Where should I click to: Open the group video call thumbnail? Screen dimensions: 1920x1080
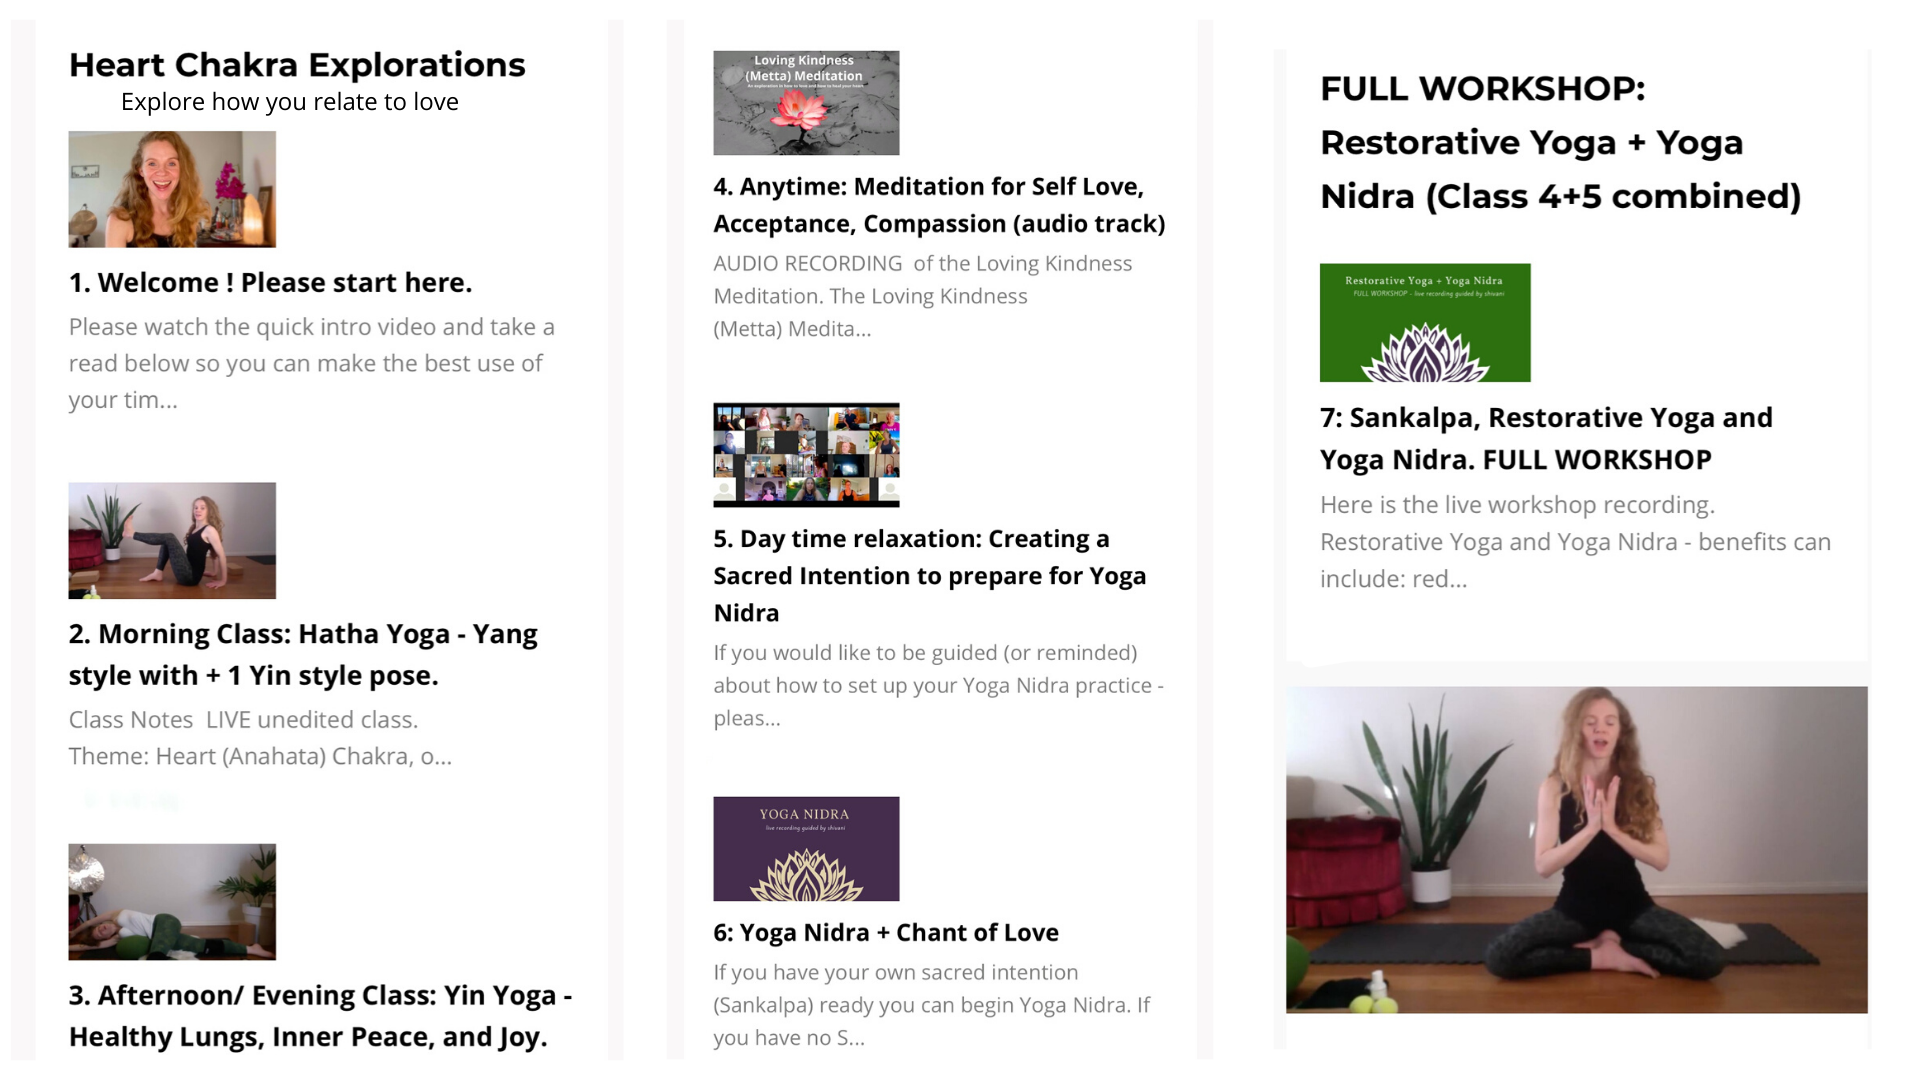click(806, 455)
